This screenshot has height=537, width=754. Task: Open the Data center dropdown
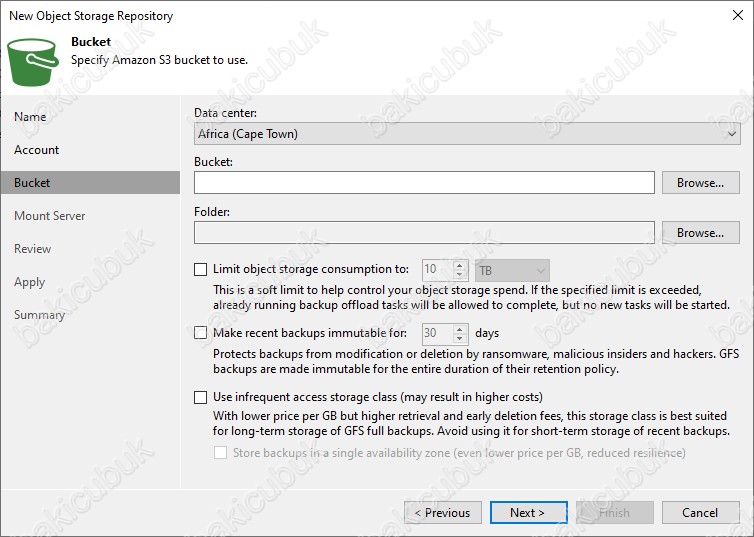click(x=467, y=134)
